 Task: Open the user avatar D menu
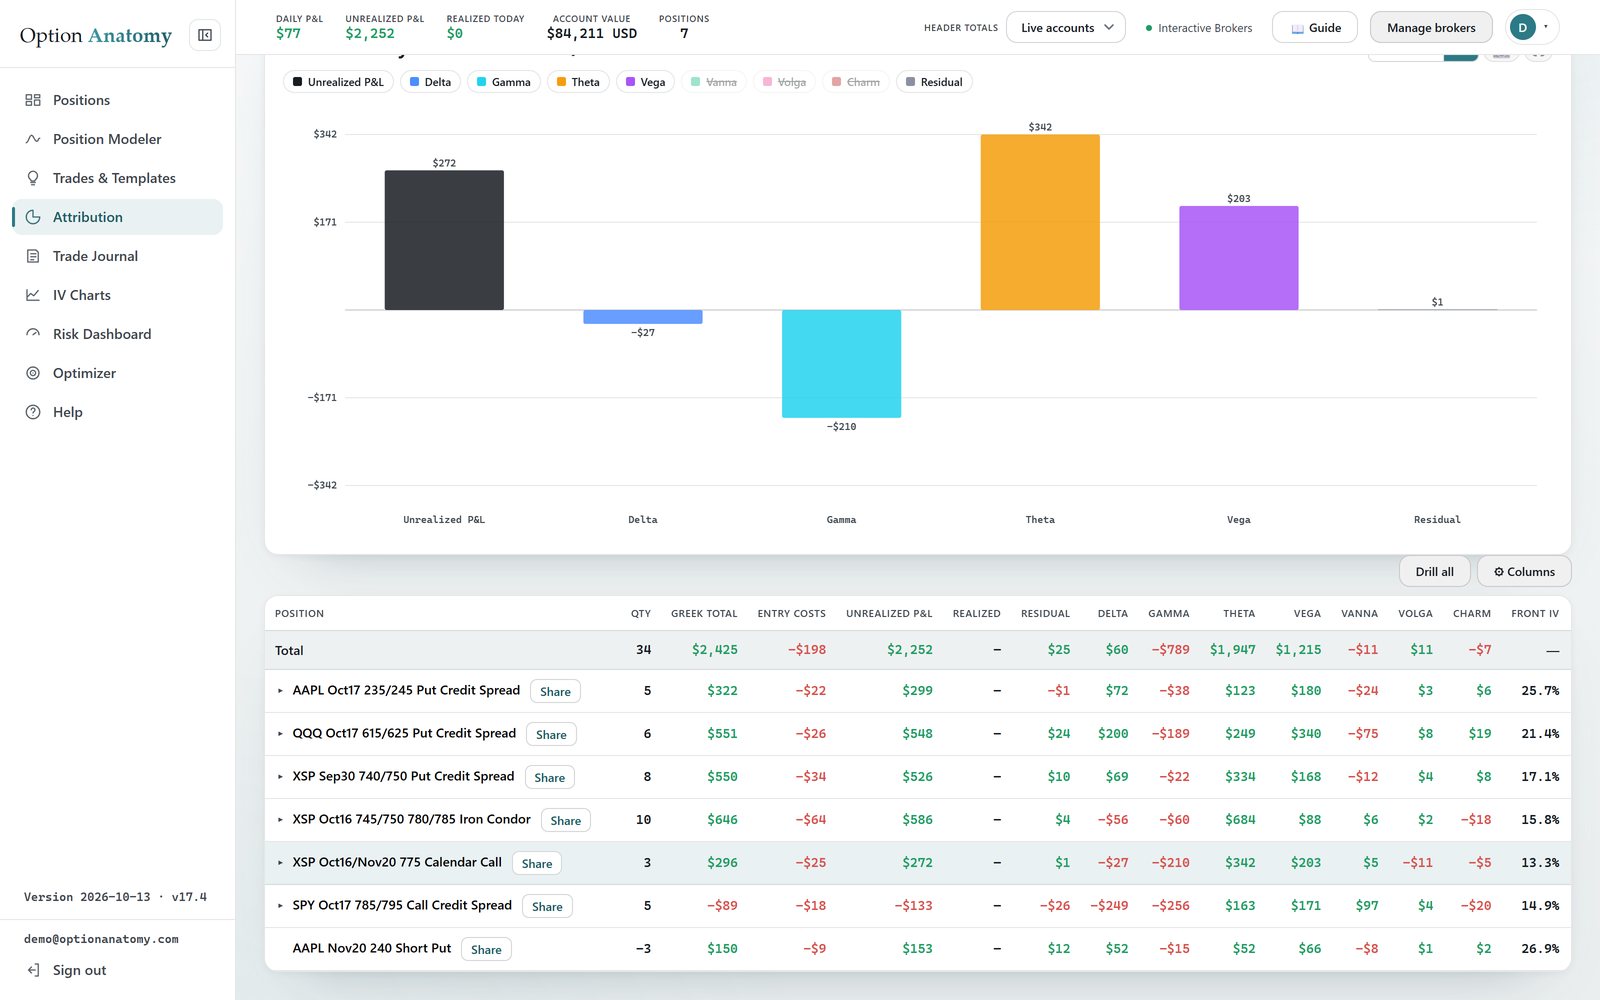[x=1531, y=27]
